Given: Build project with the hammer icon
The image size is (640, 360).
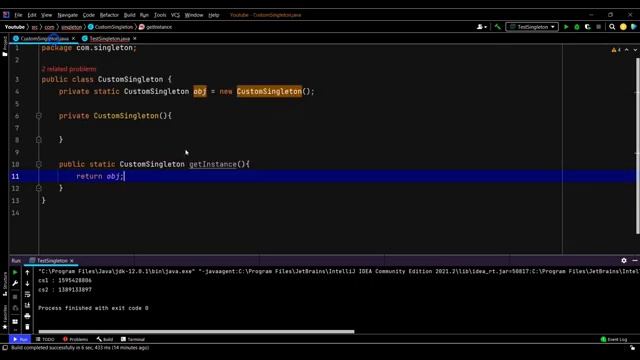Looking at the screenshot, I should pos(498,27).
